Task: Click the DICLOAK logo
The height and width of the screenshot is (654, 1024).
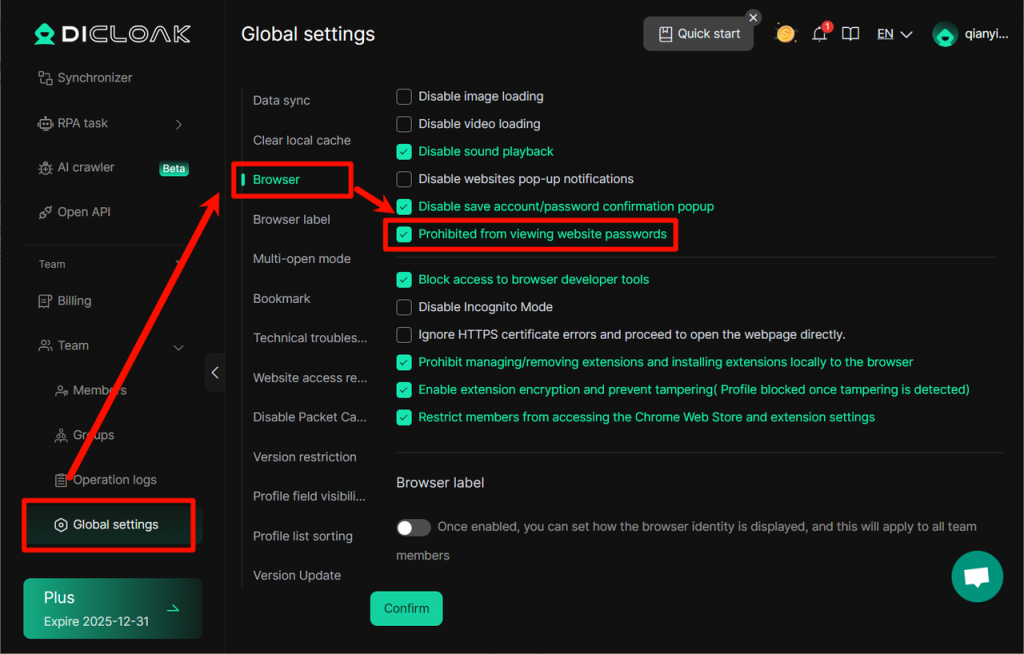Action: 112,34
